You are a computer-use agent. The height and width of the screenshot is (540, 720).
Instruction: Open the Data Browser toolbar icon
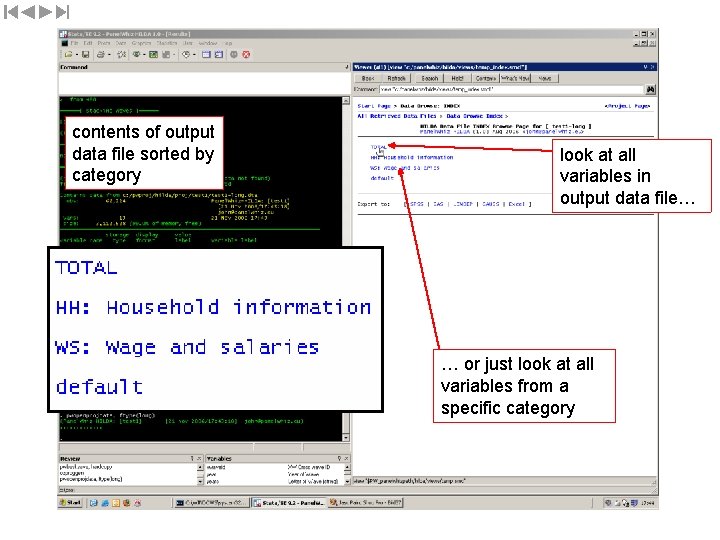[x=219, y=55]
